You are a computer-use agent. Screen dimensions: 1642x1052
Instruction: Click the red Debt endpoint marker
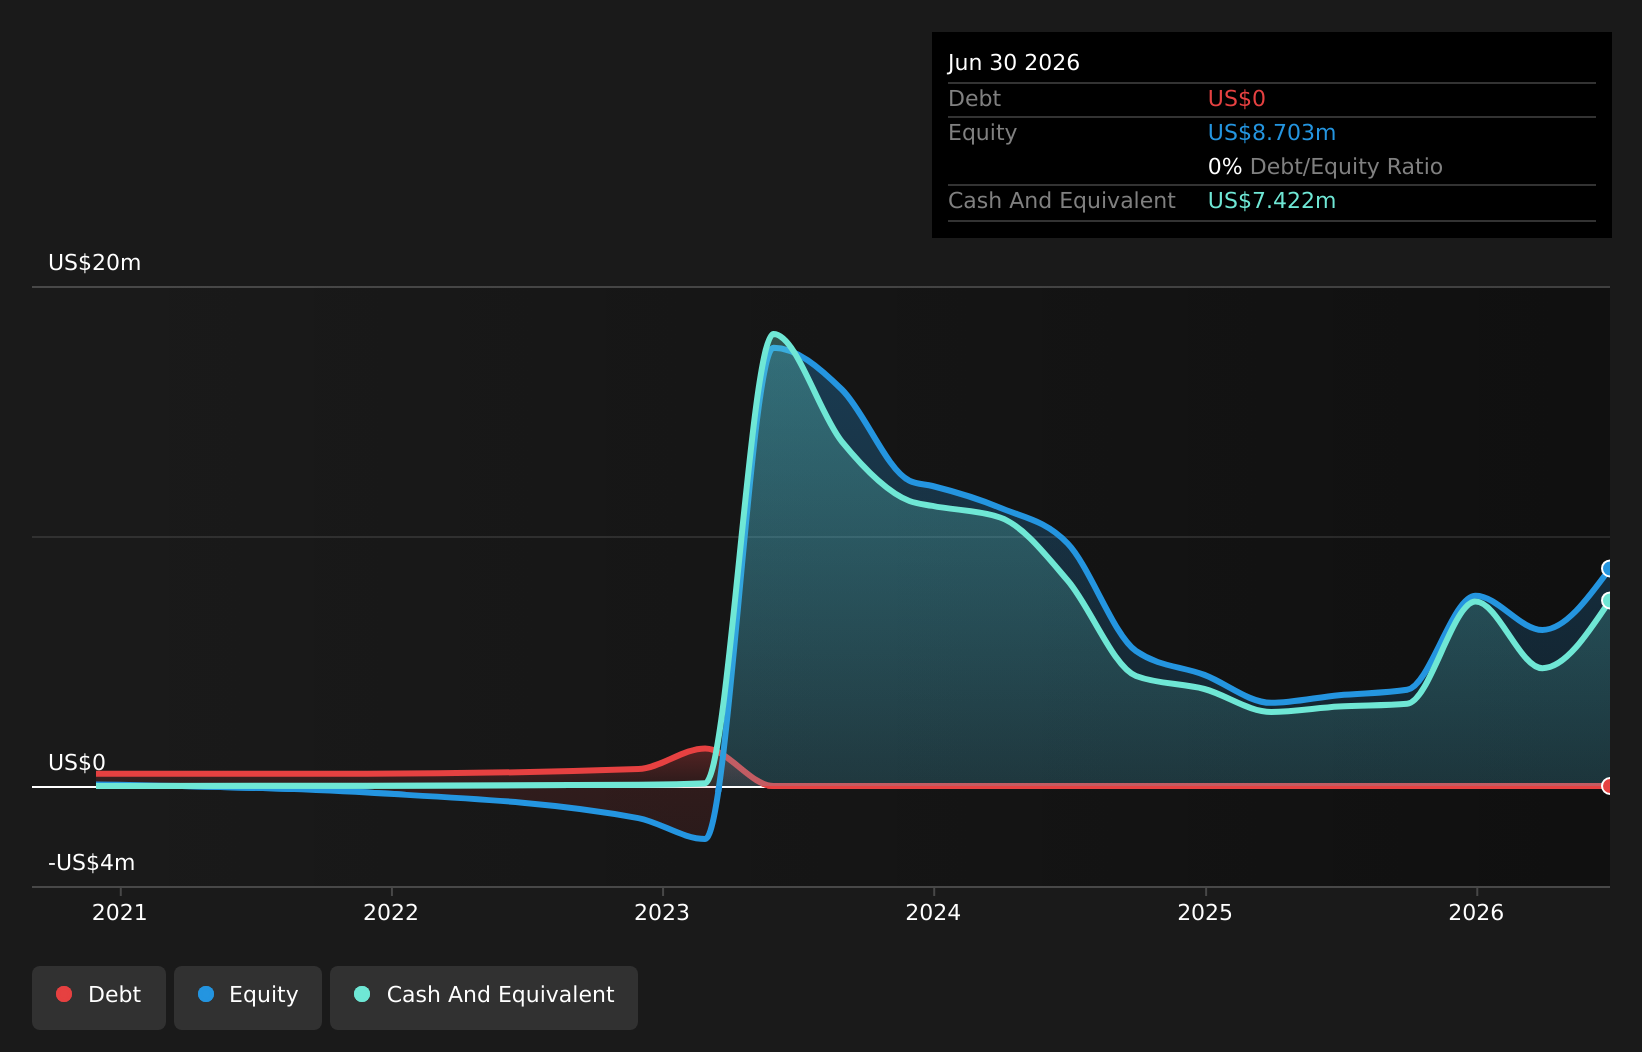(x=1608, y=786)
